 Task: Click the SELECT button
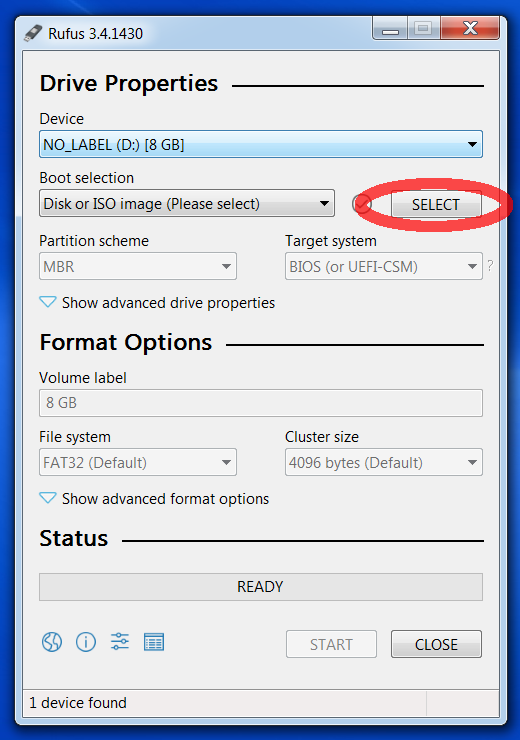click(x=436, y=204)
